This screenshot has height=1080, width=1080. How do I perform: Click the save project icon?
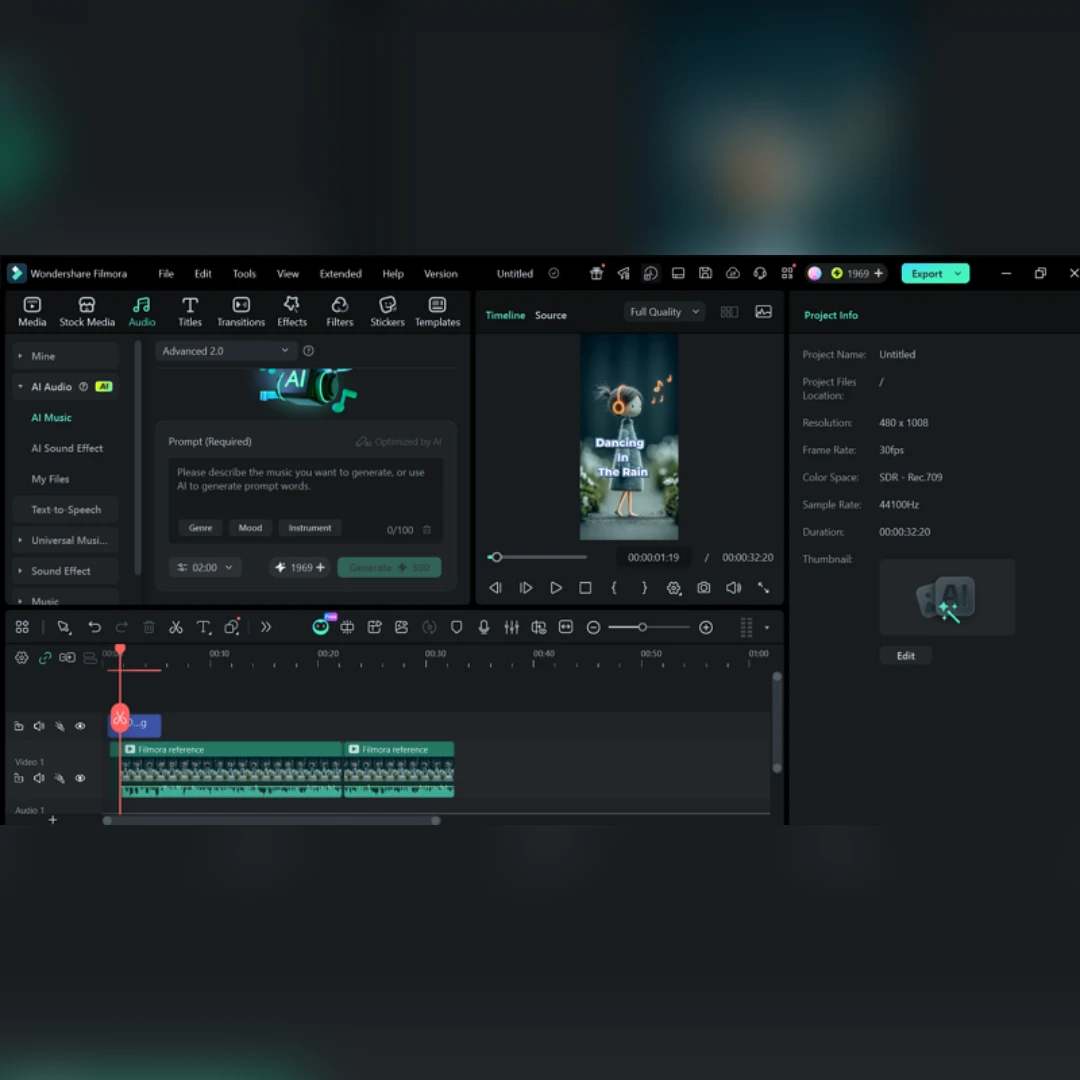(x=705, y=273)
